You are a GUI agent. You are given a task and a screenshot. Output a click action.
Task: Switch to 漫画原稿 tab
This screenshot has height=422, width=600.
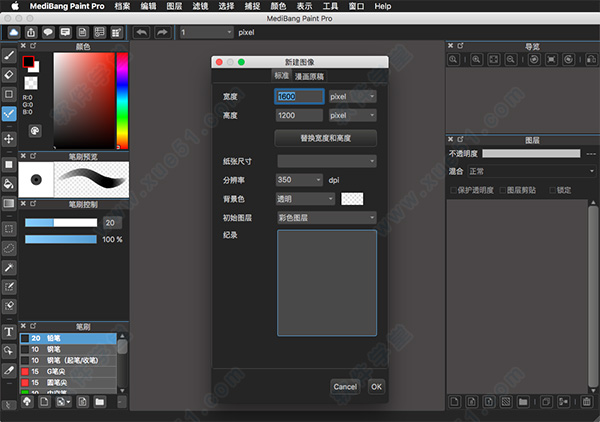pos(309,77)
